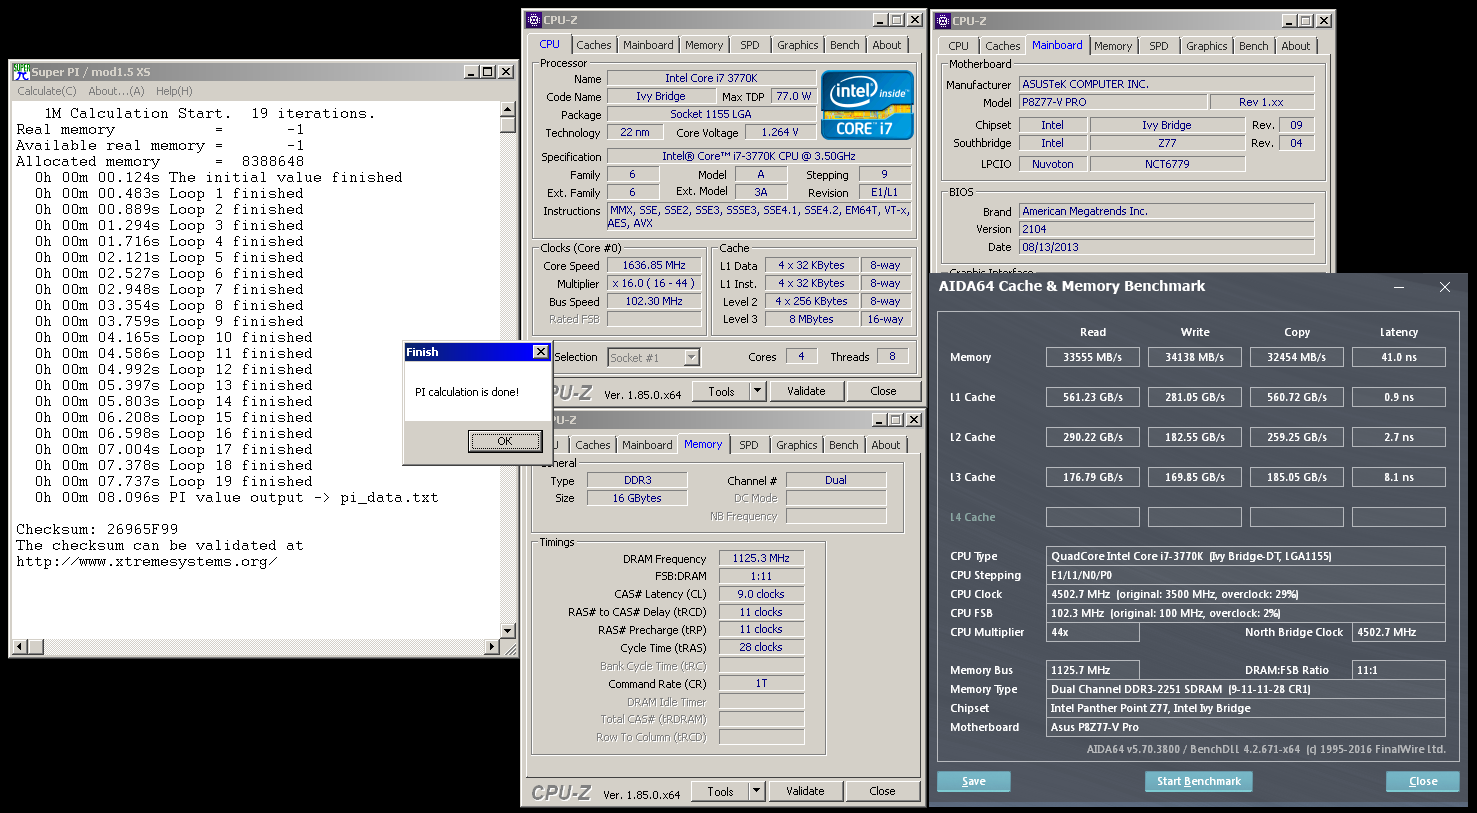Click the Core Voltage value 1.264 V
The image size is (1477, 813).
tap(780, 132)
